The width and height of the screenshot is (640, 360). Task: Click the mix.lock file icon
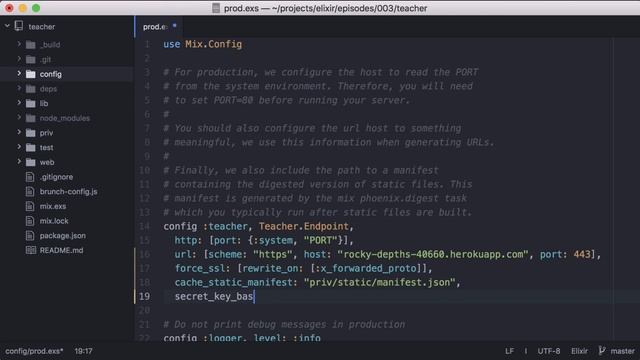30,221
